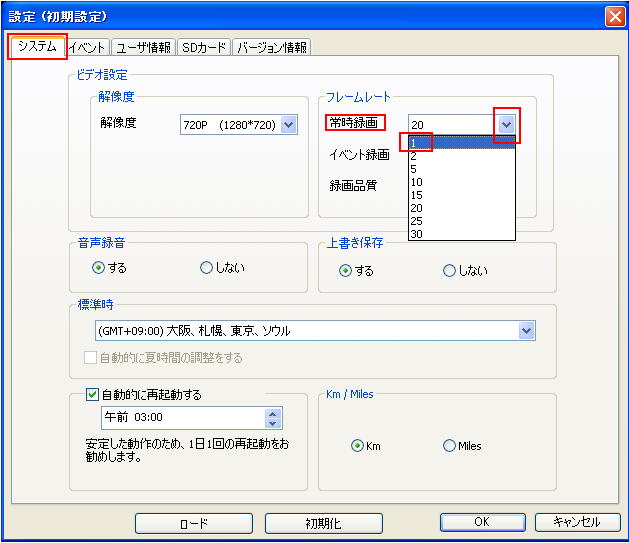Close the 設定 dialog window
Viewport: 629px width, 543px height.
tap(615, 17)
